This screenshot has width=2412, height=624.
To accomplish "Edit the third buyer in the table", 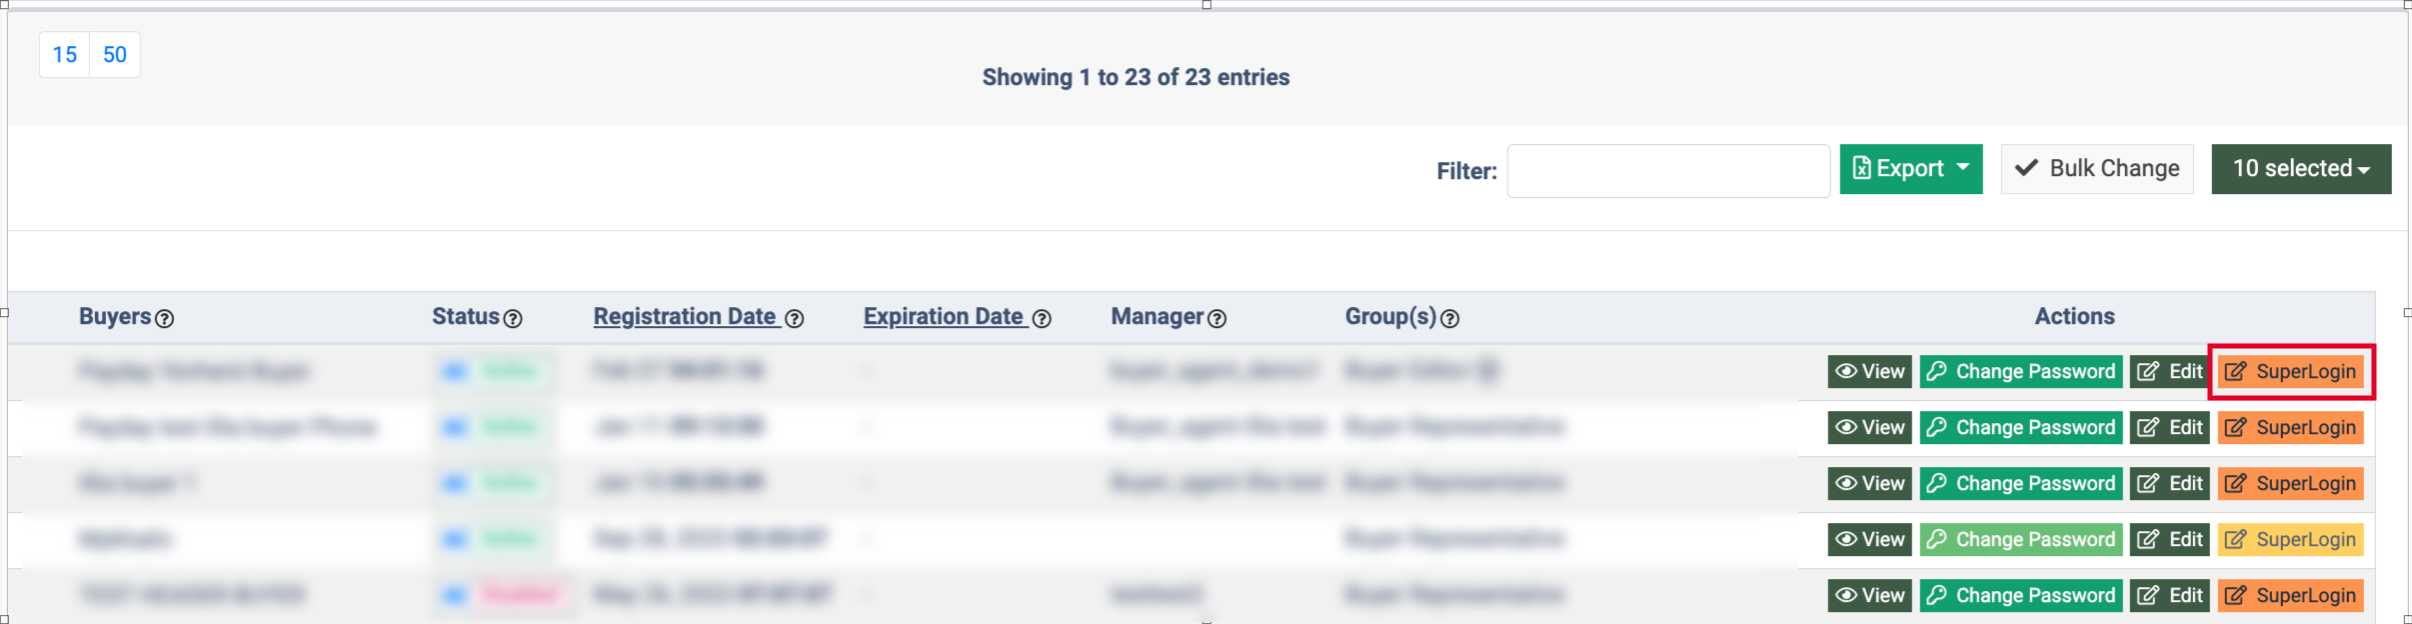I will [2170, 484].
